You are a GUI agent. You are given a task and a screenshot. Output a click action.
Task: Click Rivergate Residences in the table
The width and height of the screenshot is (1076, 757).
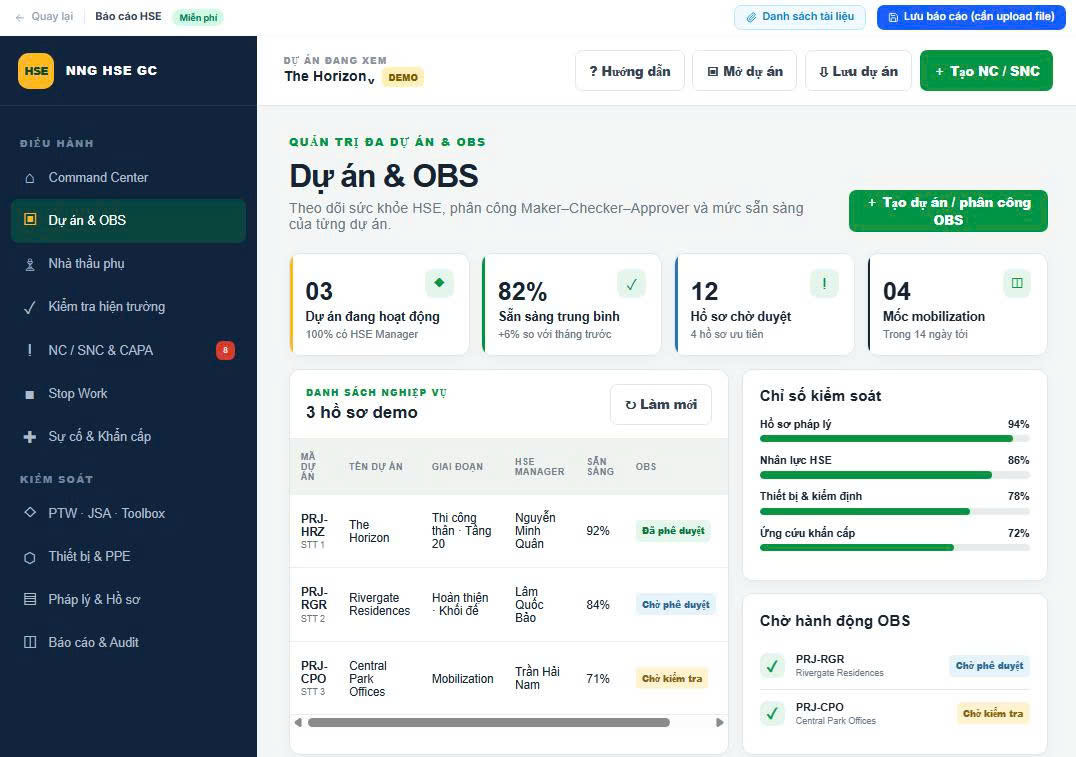point(379,605)
